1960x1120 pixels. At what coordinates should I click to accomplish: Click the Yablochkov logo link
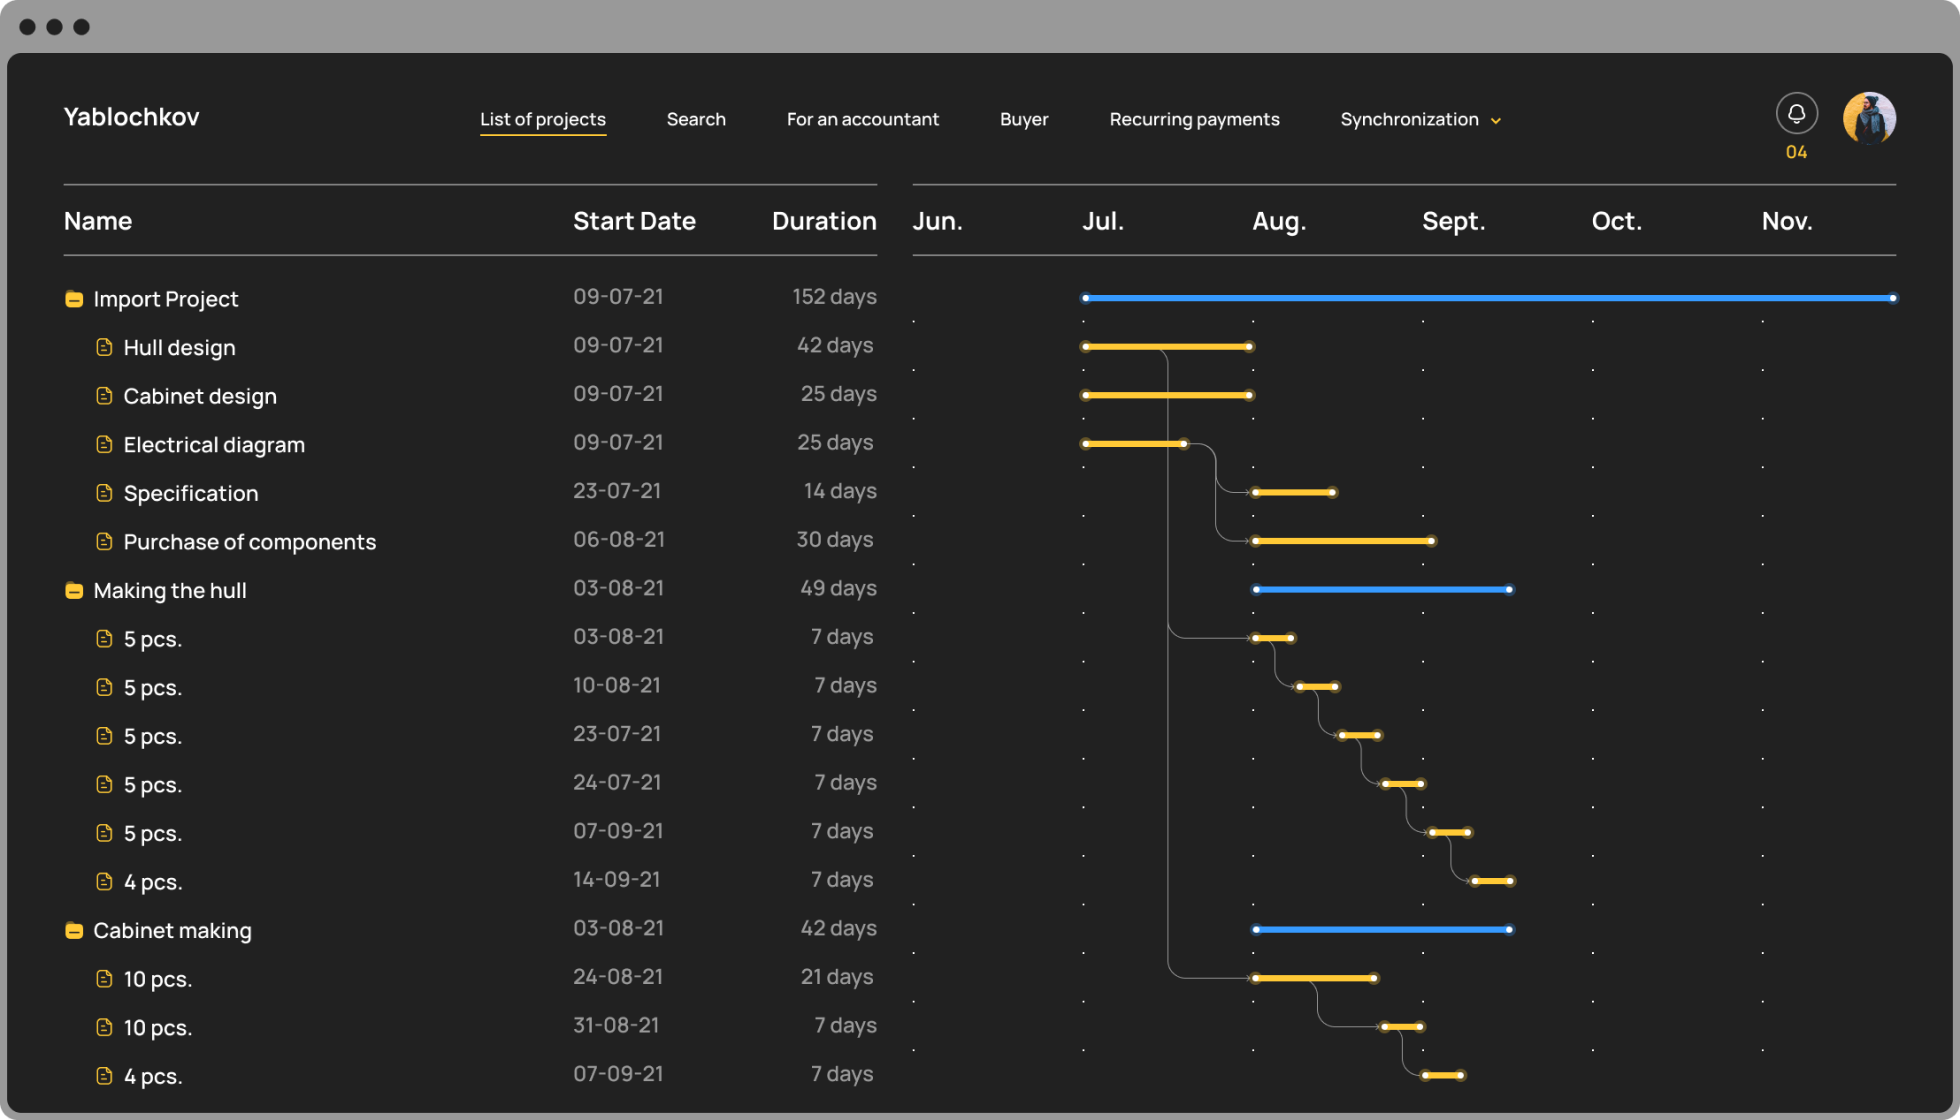[x=131, y=117]
